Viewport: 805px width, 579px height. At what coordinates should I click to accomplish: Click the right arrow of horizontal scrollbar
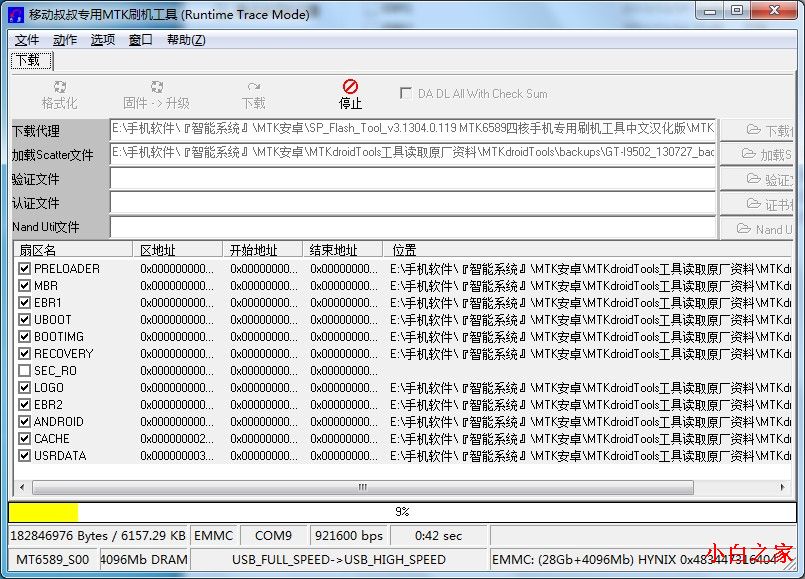coord(782,487)
